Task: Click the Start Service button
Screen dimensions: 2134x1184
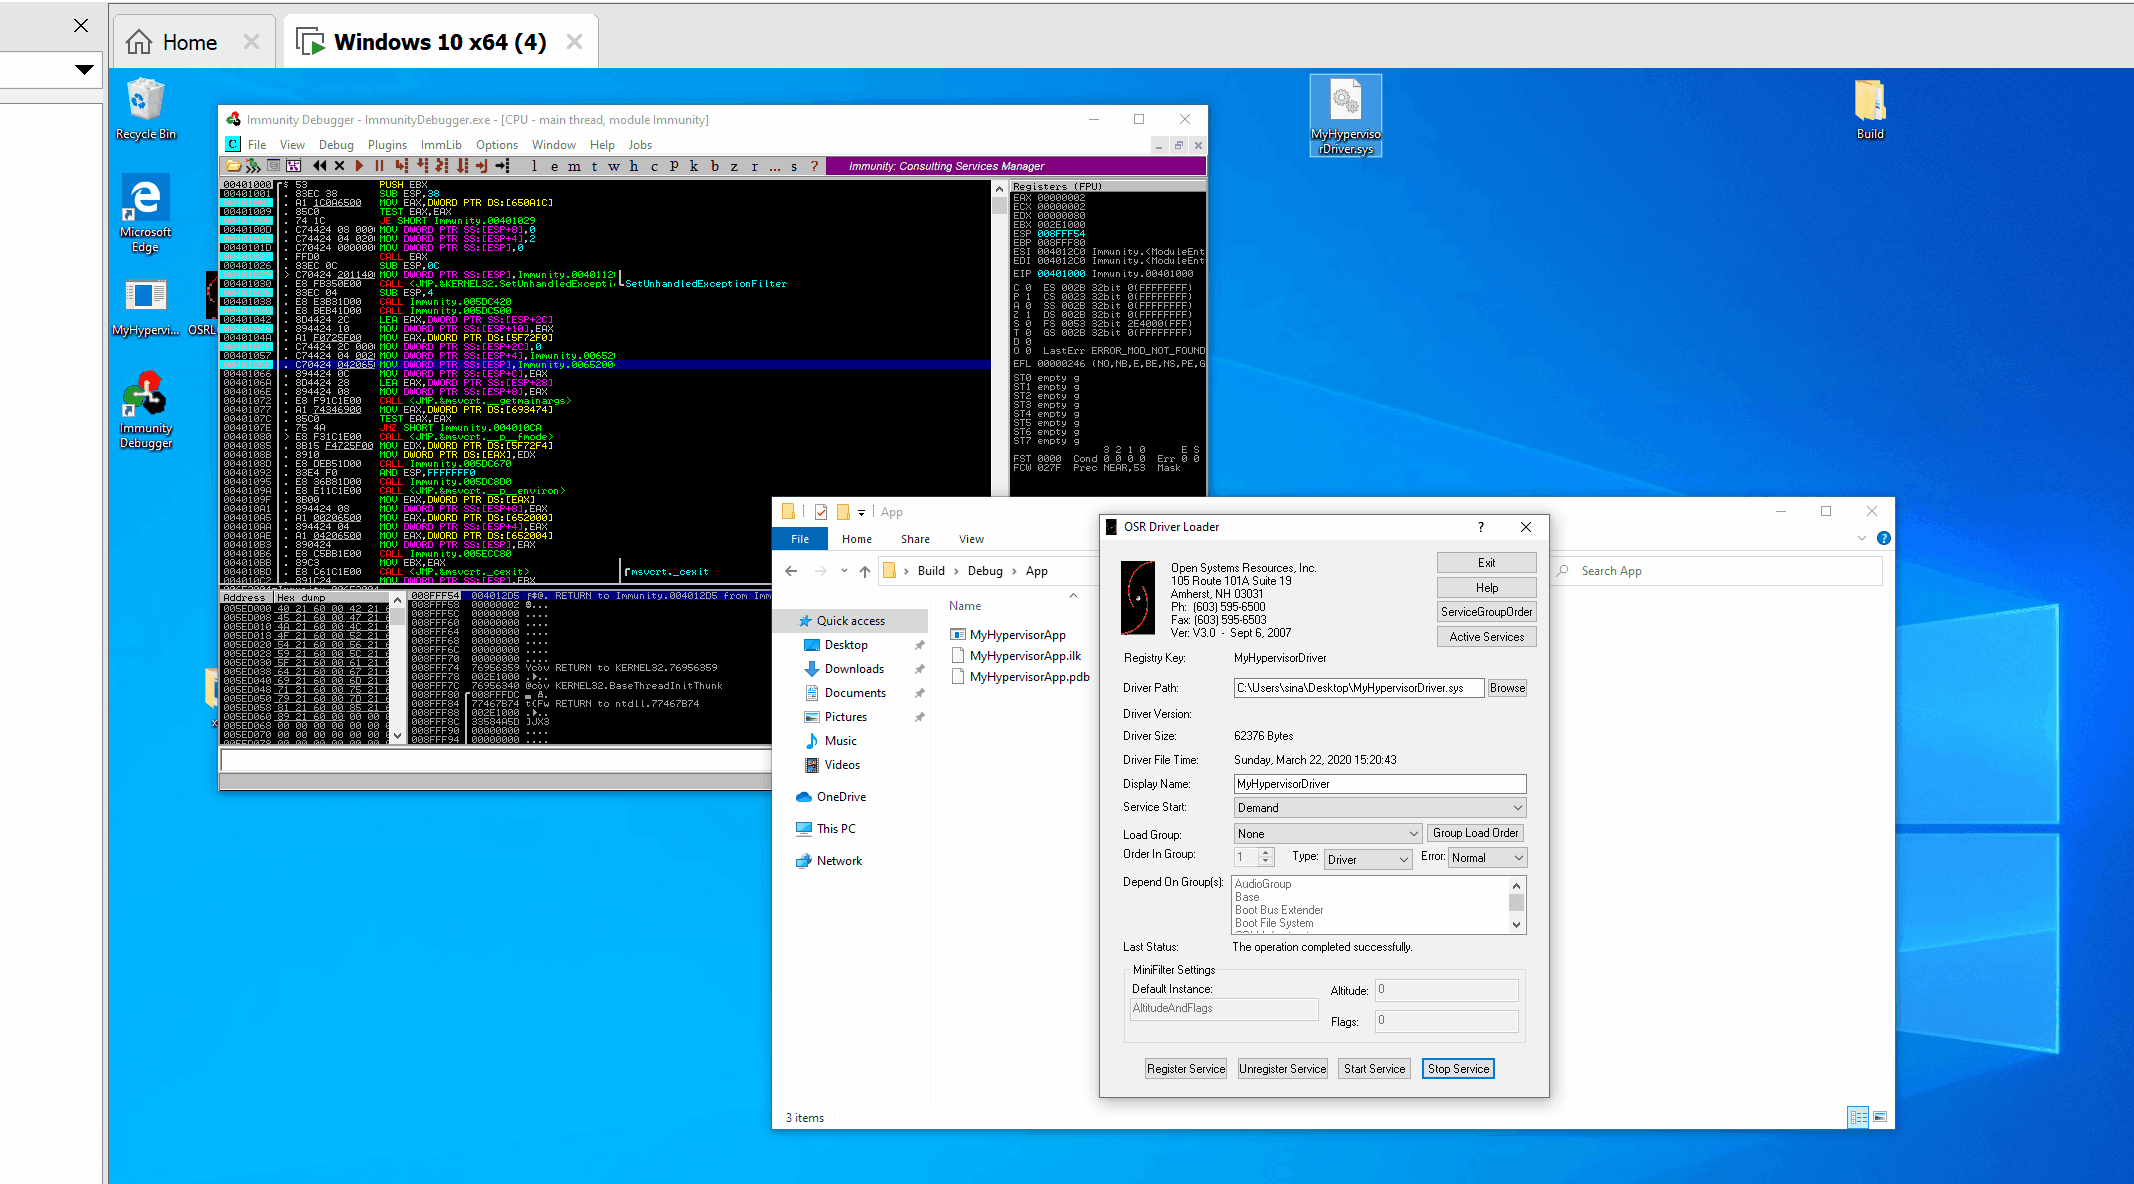Action: (1374, 1069)
